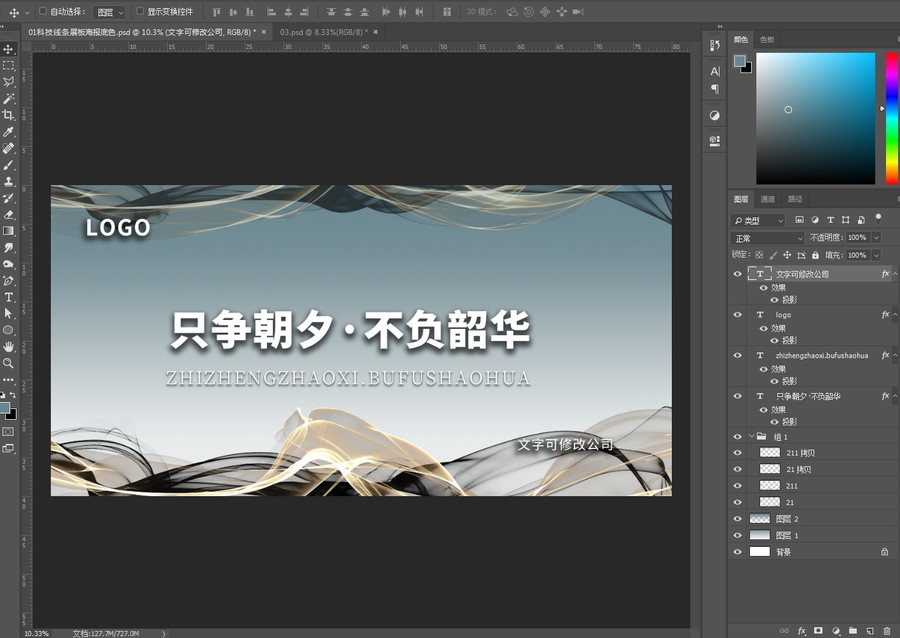Open the 色板 swatches tab

(767, 40)
